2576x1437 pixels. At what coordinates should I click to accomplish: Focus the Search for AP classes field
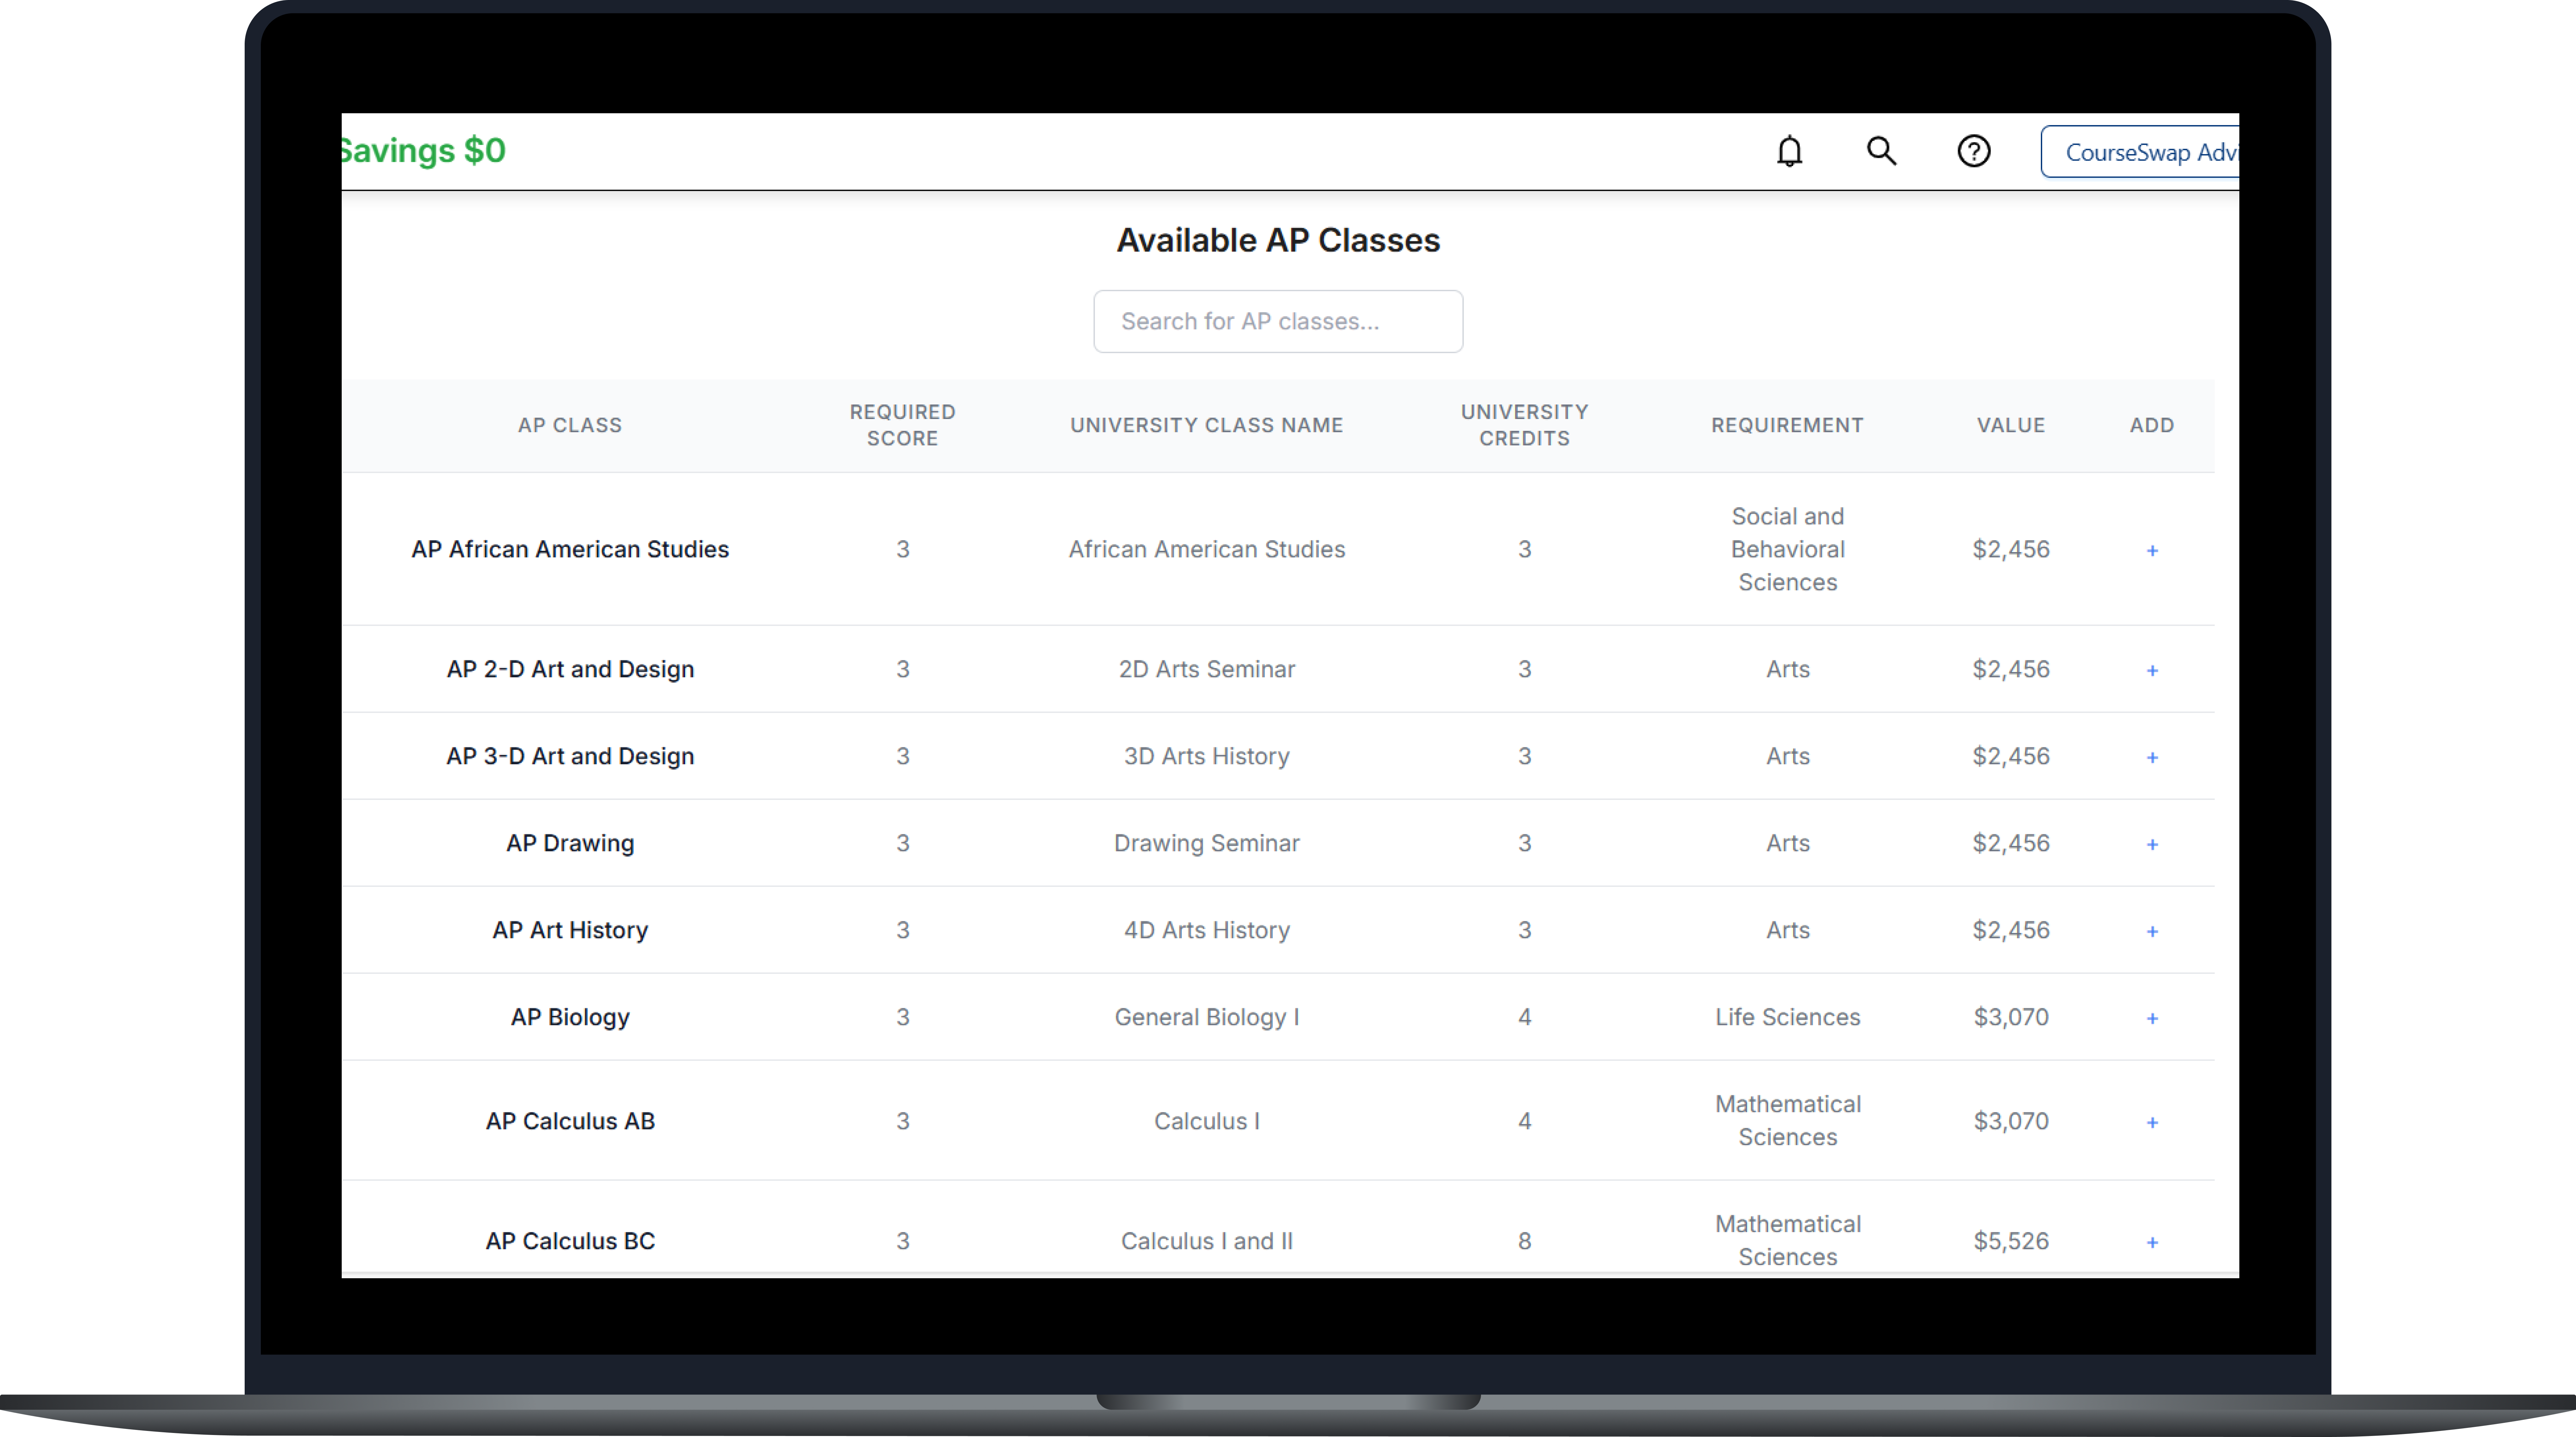pos(1278,321)
